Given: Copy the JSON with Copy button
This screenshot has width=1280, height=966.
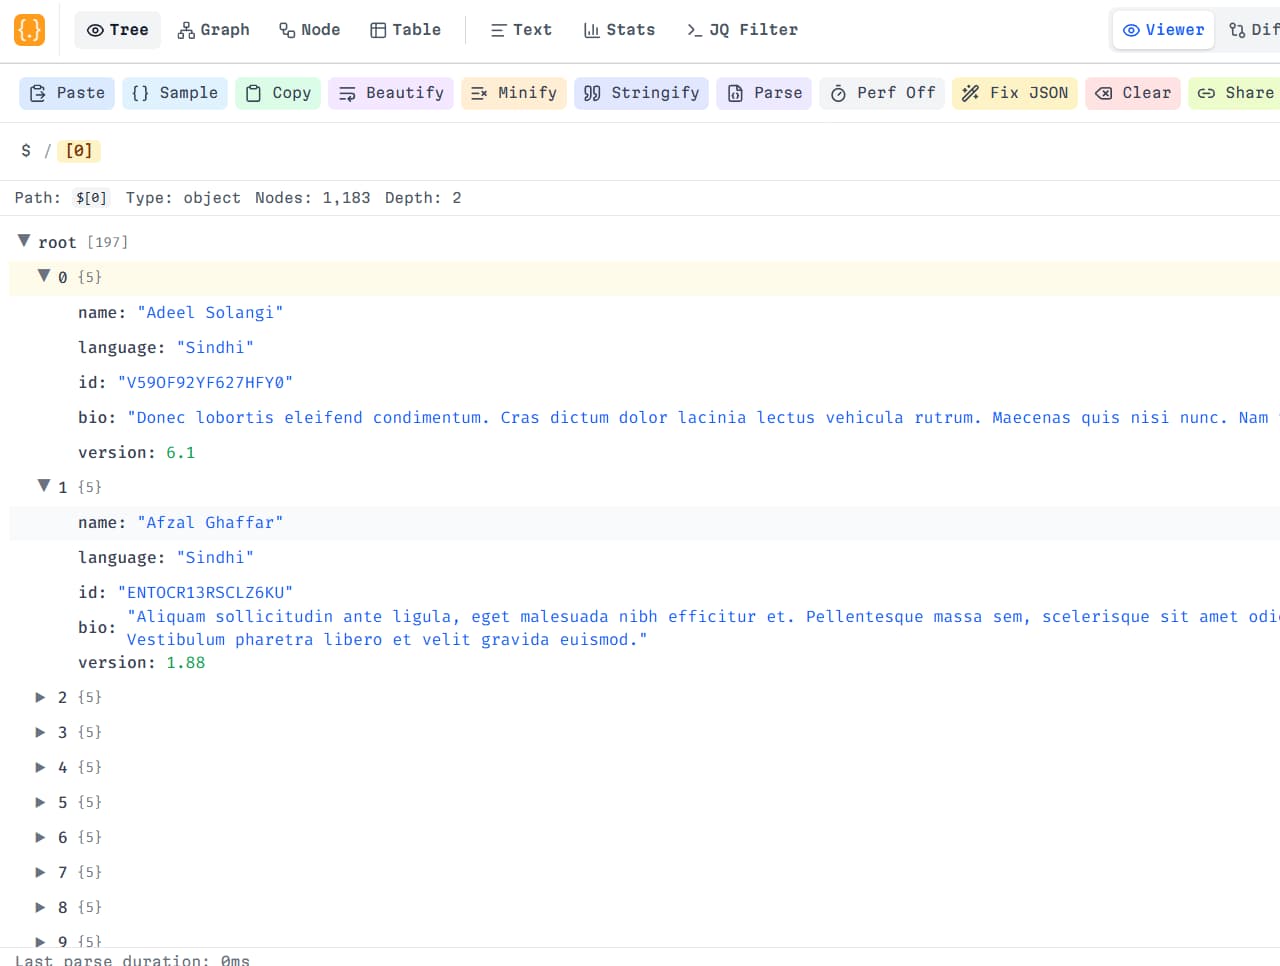Looking at the screenshot, I should 278,93.
